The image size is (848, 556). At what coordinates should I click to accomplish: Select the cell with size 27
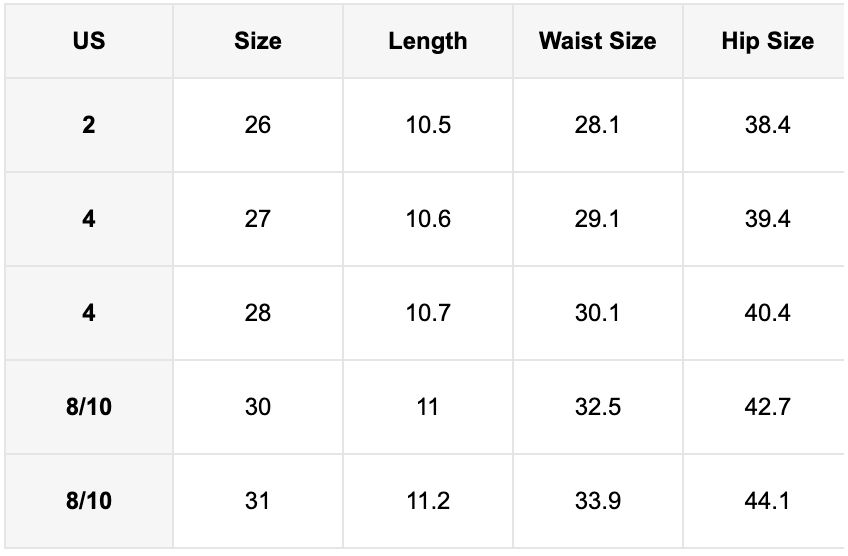(257, 219)
